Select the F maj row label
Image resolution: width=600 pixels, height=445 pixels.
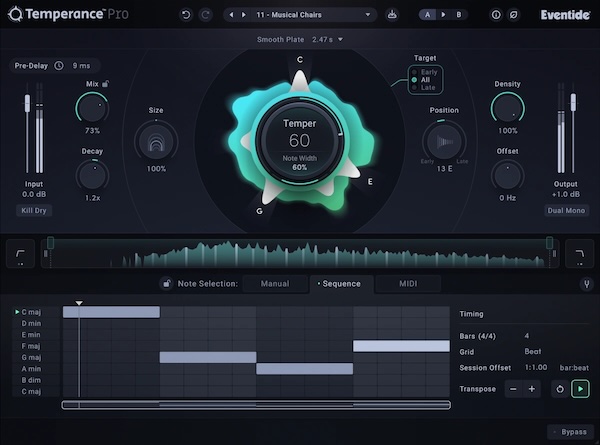(31, 346)
